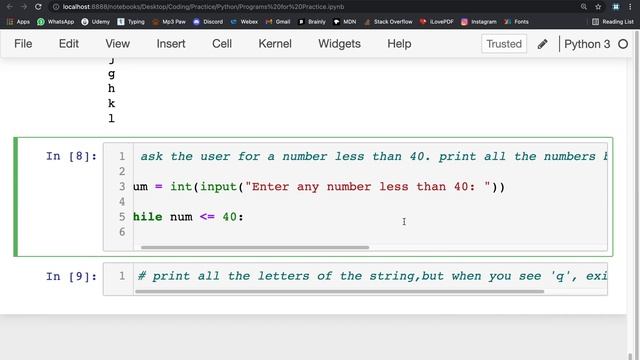640x360 pixels.
Task: Open the Instagram bookmark
Action: [x=479, y=22]
